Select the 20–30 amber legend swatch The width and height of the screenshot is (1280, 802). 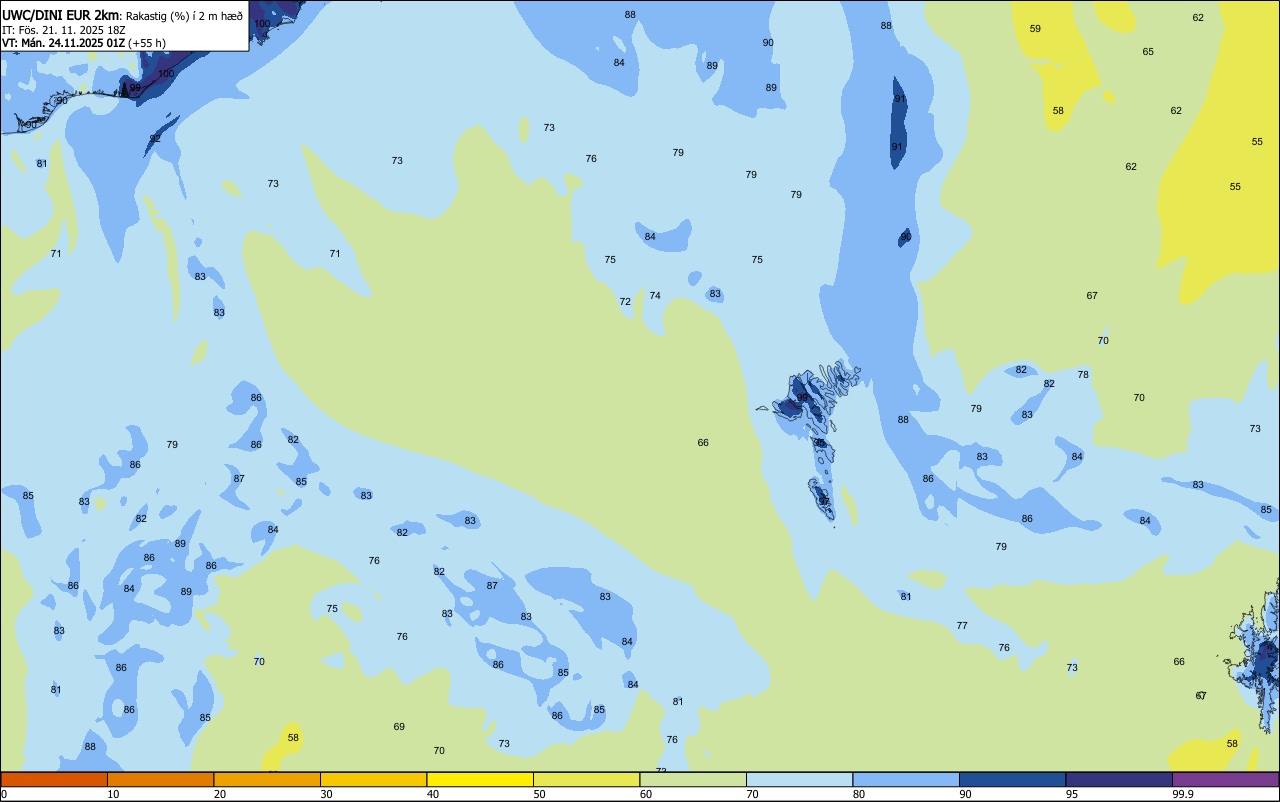coord(267,779)
